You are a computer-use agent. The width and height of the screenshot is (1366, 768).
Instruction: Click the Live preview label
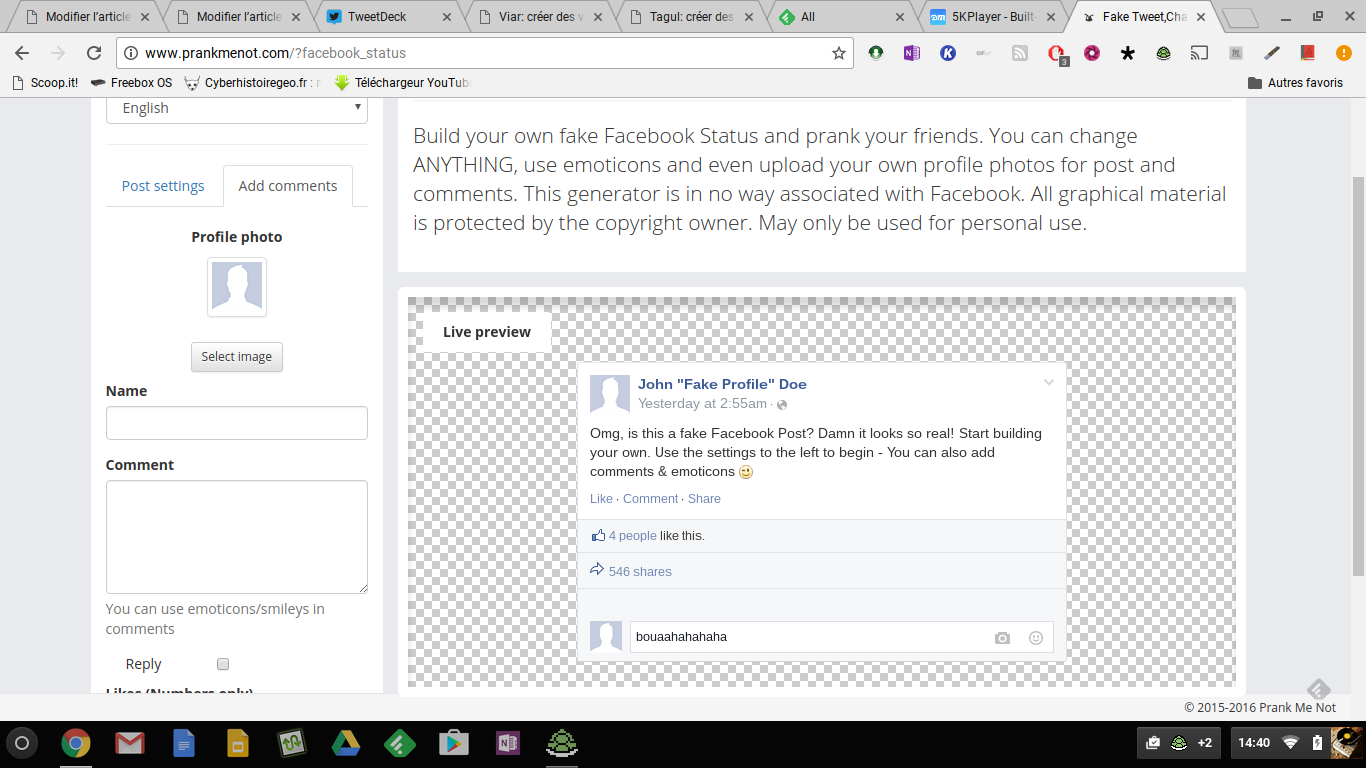487,332
